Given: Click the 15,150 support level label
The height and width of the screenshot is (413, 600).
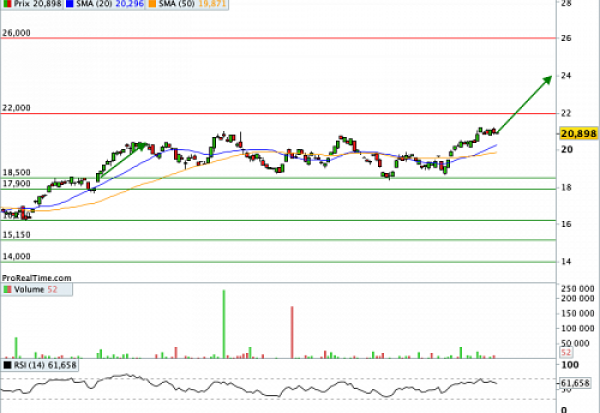Looking at the screenshot, I should tap(16, 235).
